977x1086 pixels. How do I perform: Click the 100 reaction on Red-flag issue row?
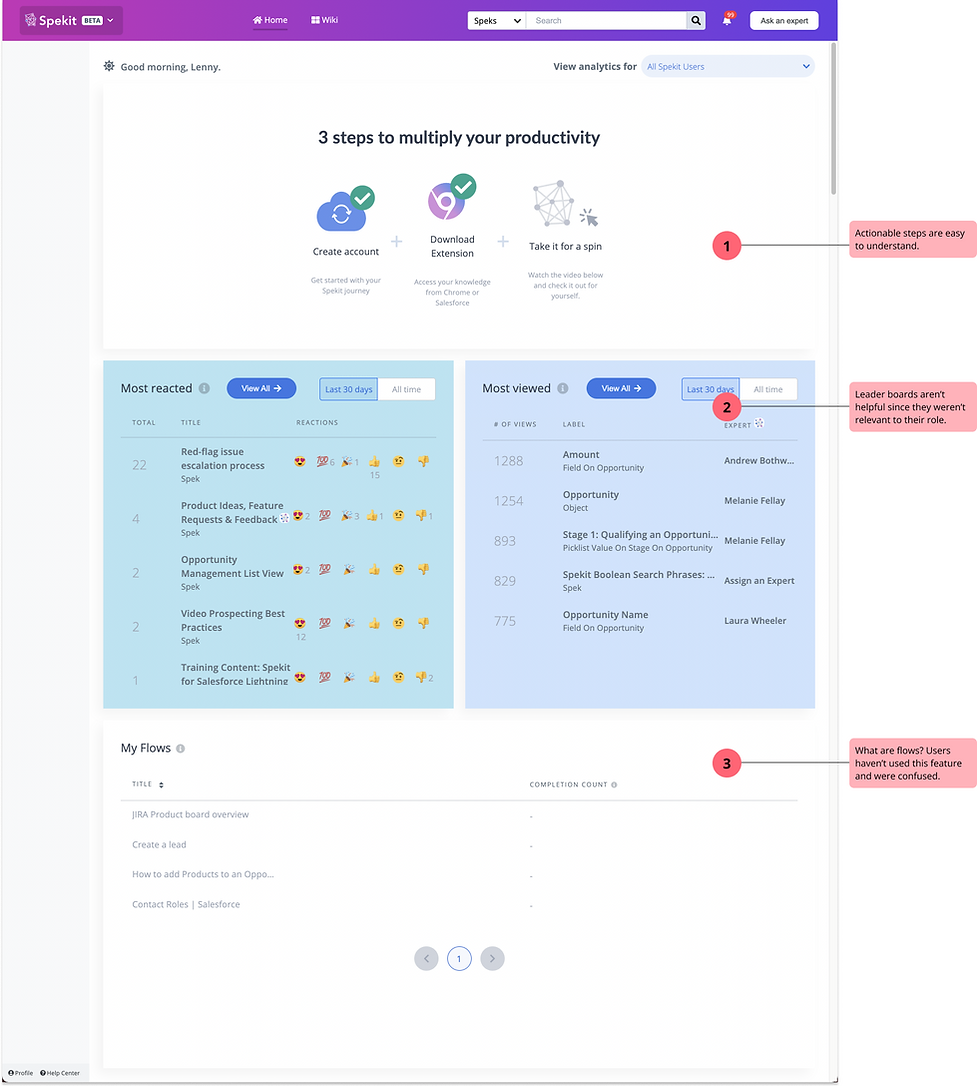pyautogui.click(x=322, y=461)
